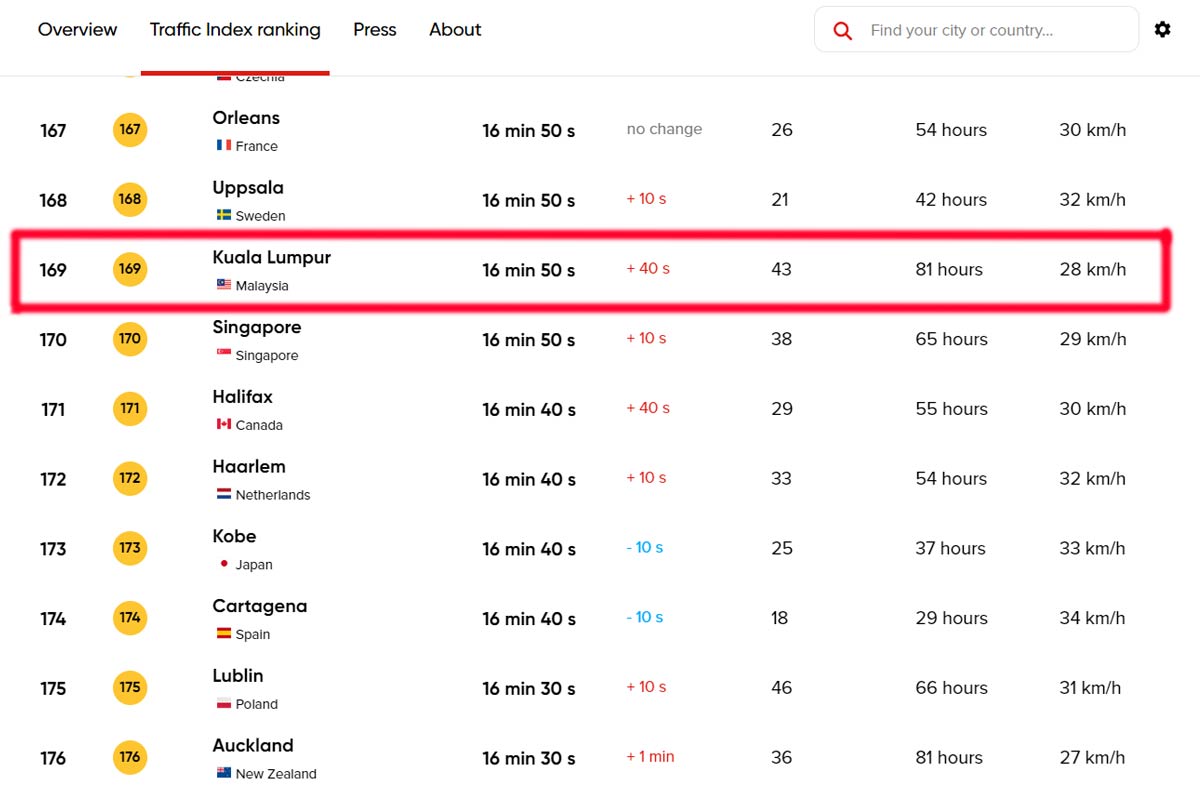Go to the About tab
This screenshot has width=1200, height=800.
point(455,30)
